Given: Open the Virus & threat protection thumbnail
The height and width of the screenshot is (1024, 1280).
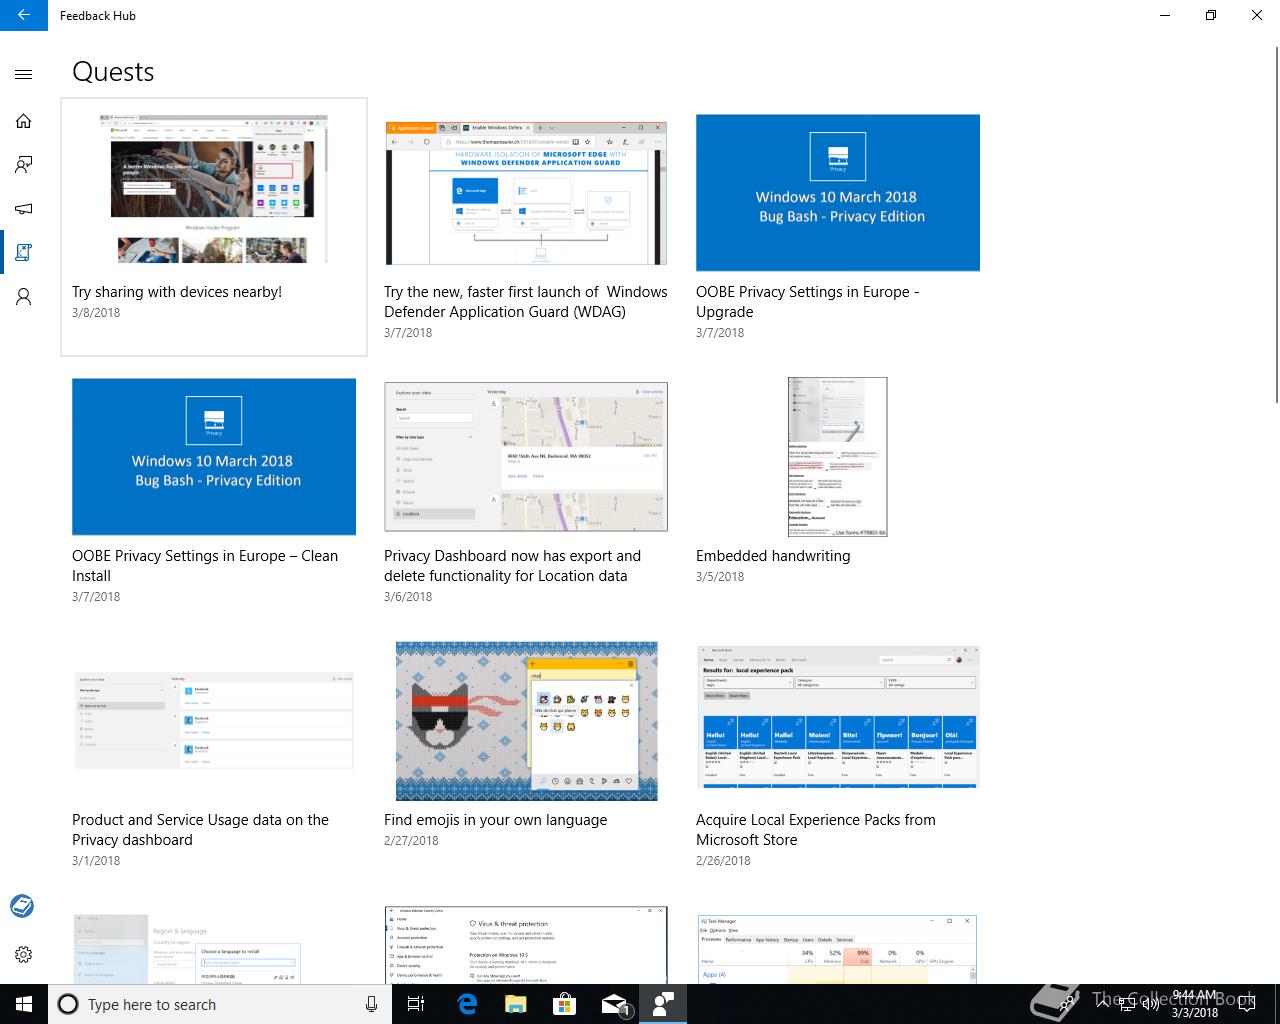Looking at the screenshot, I should tap(526, 945).
